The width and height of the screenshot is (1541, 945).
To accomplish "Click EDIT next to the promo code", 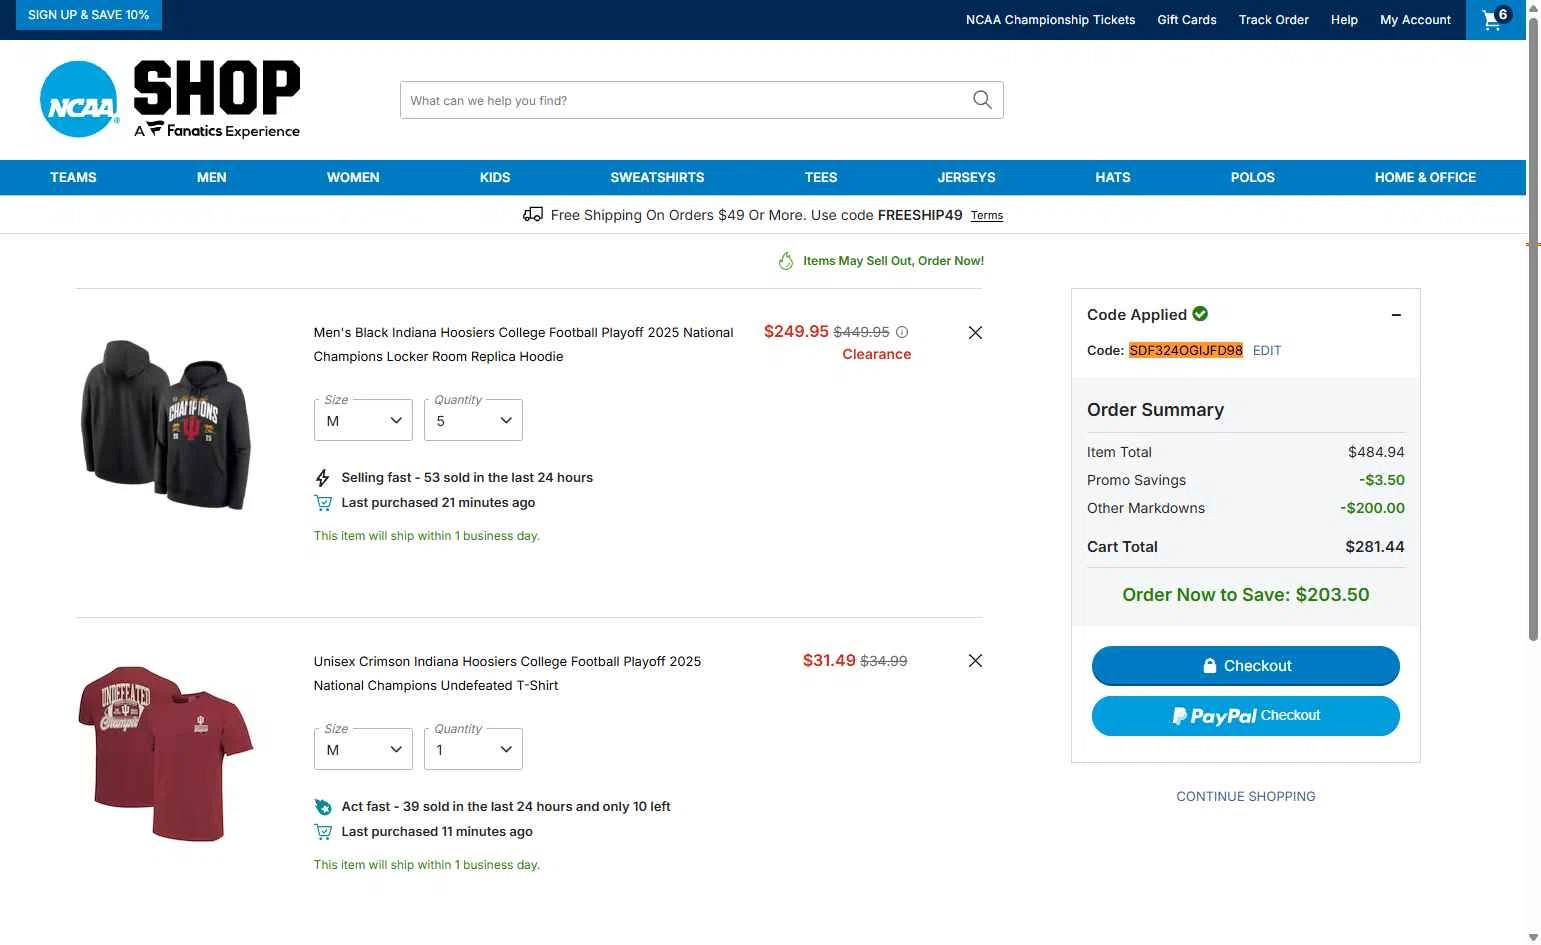I will (1266, 350).
